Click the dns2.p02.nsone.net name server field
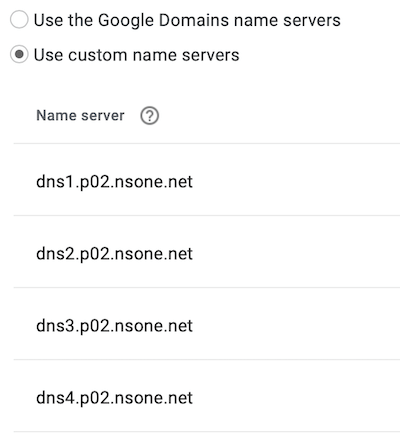The image size is (400, 441). pyautogui.click(x=207, y=252)
